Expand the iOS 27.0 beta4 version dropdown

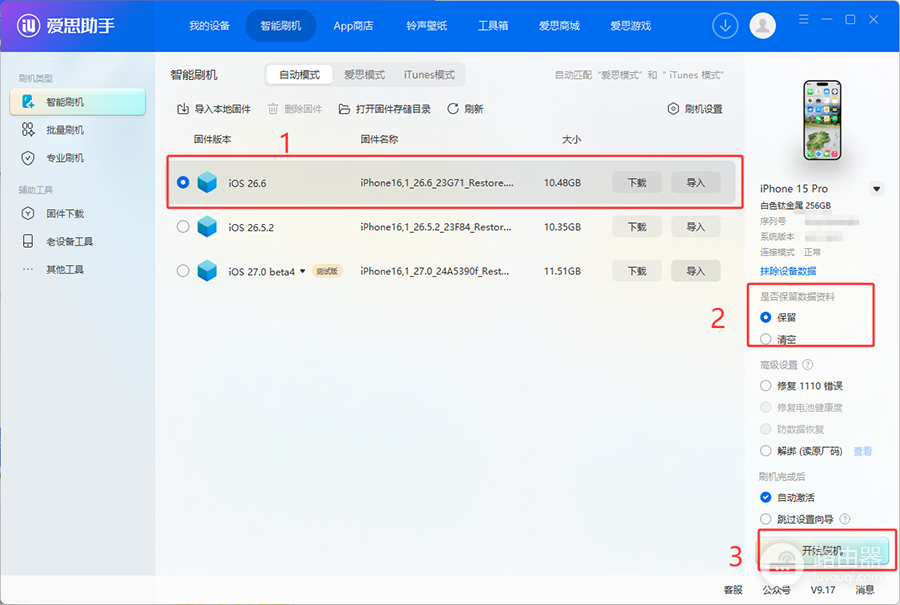302,271
